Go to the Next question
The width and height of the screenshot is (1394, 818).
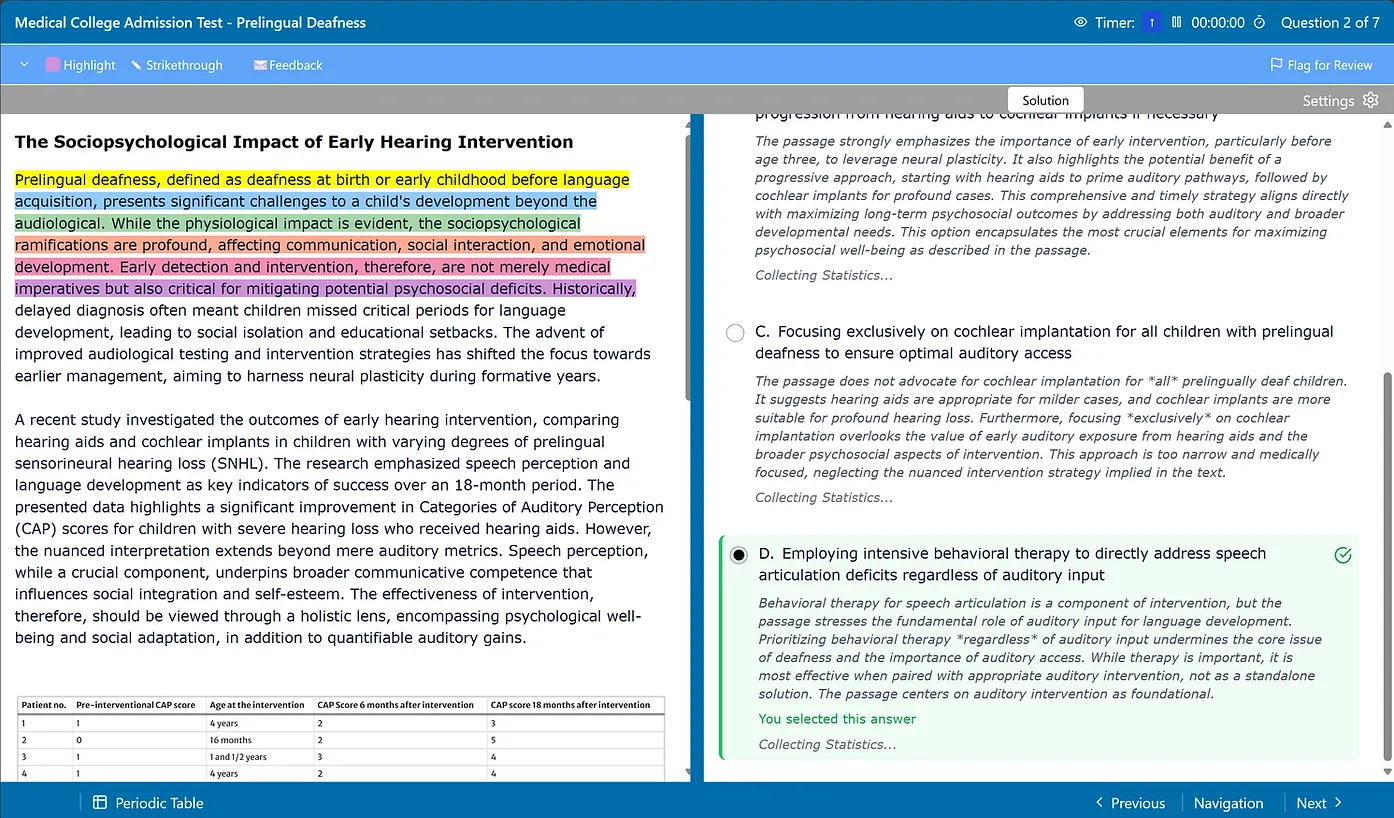click(1319, 802)
